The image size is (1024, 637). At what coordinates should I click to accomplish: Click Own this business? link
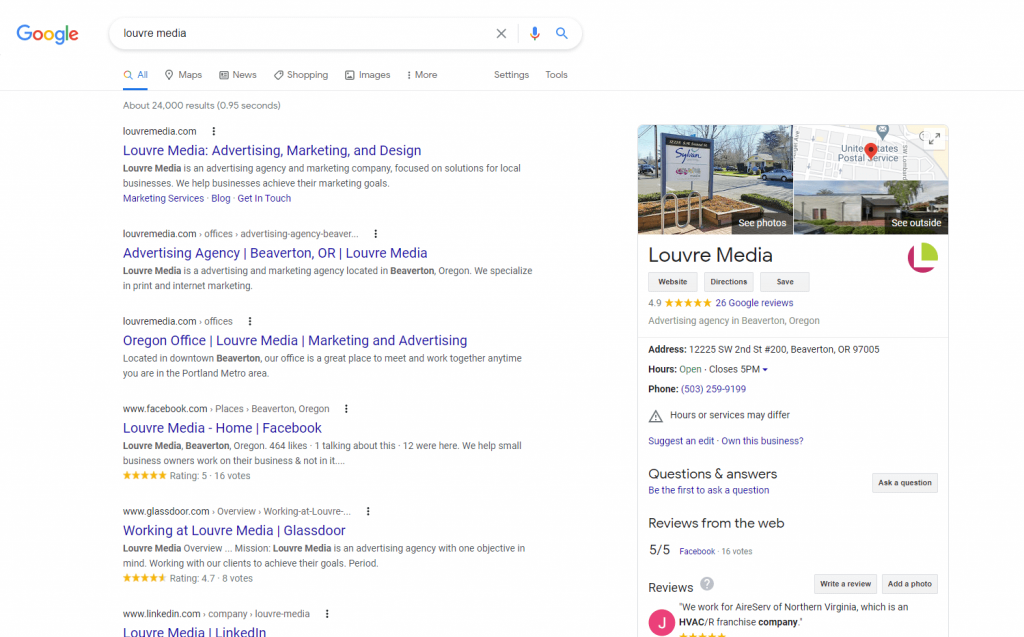pos(762,441)
